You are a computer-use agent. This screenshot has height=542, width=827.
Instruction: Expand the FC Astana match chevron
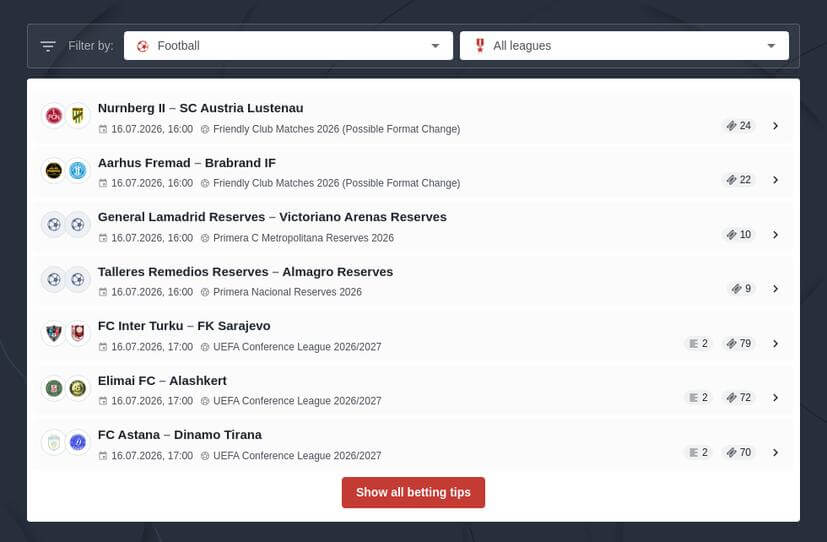tap(775, 452)
